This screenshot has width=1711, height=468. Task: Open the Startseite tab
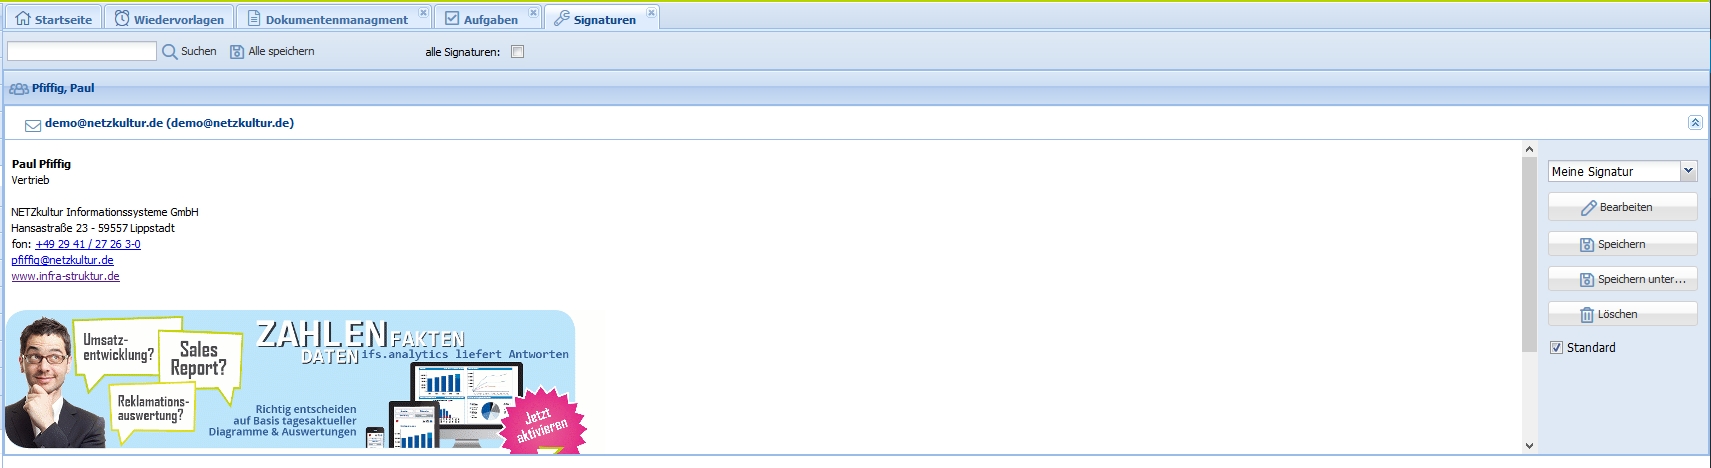point(53,18)
